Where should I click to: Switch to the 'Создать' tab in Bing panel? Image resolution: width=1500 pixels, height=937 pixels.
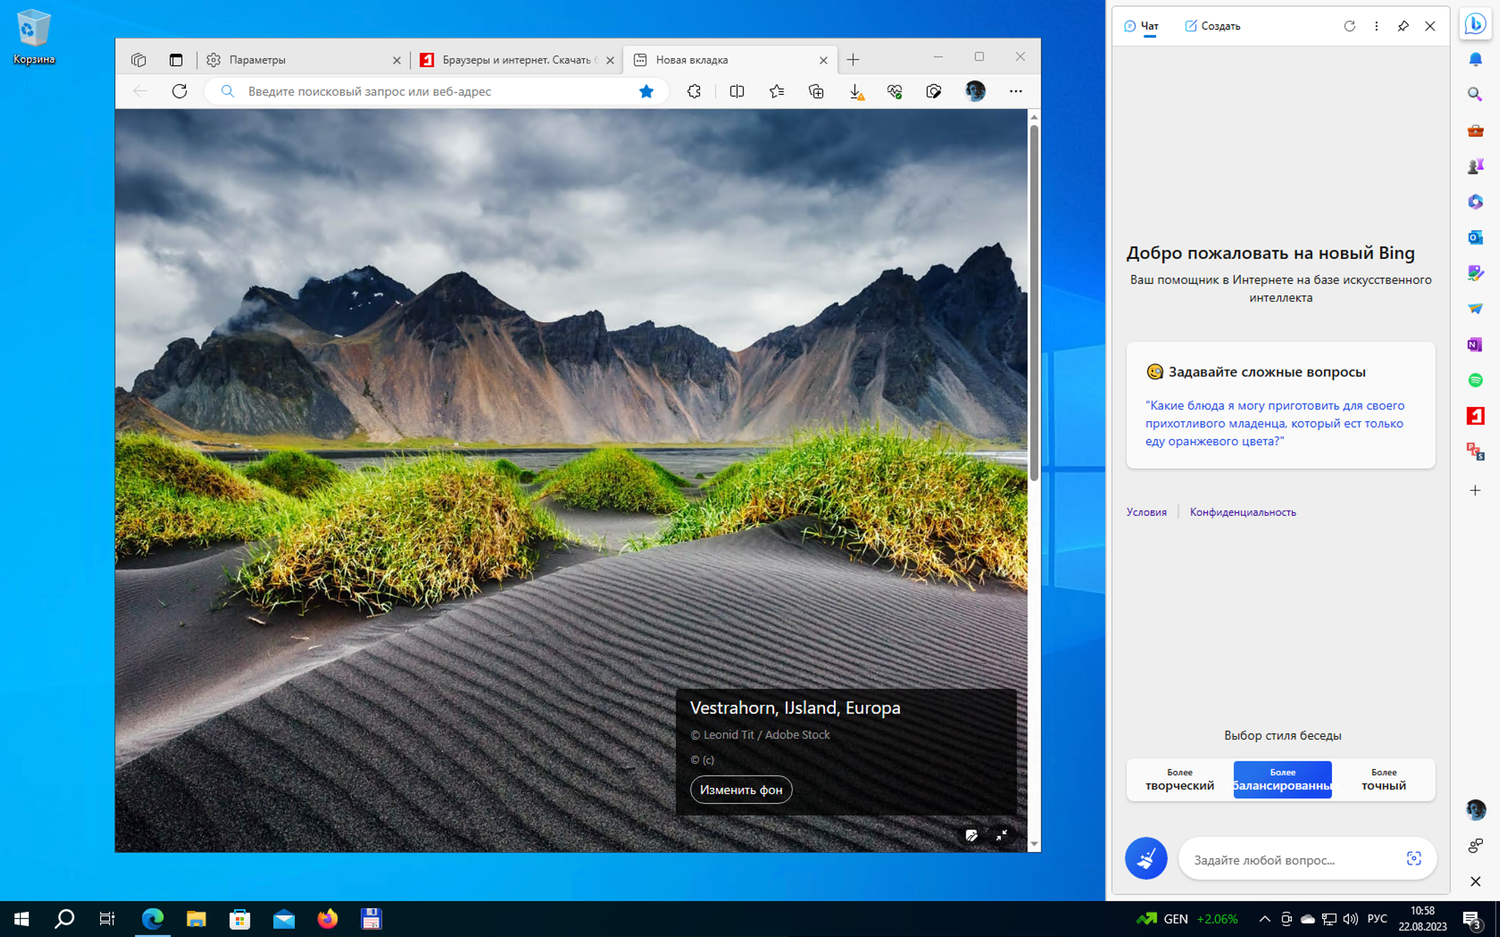pos(1212,26)
